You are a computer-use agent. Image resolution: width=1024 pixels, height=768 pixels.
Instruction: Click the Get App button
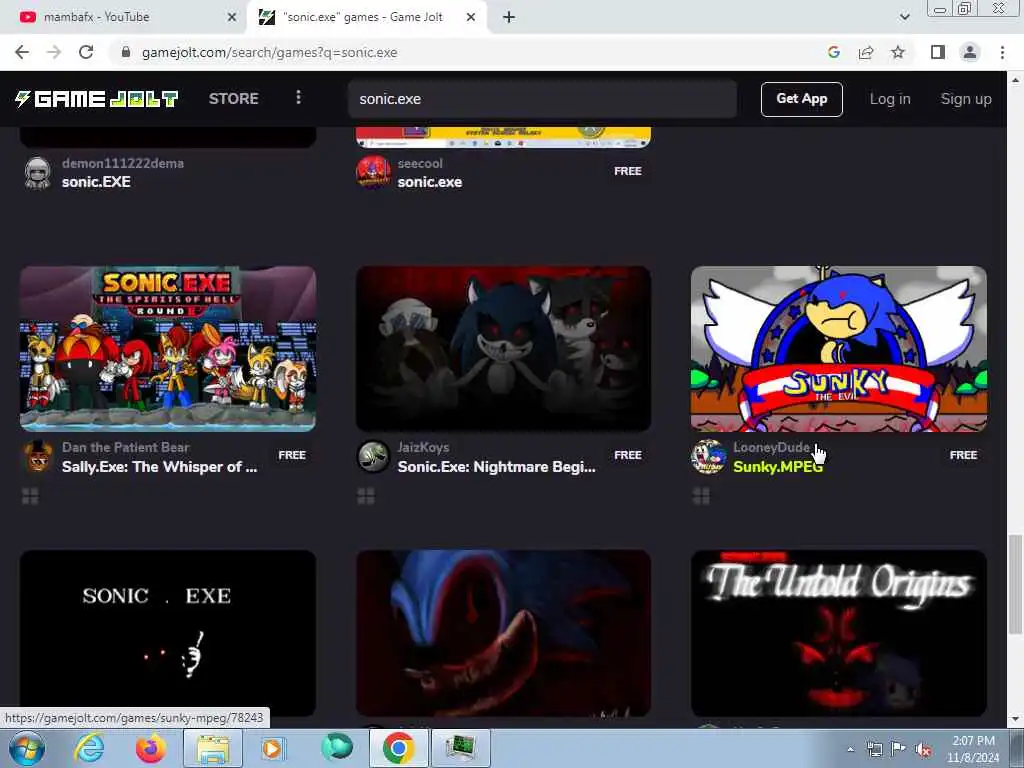tap(801, 99)
